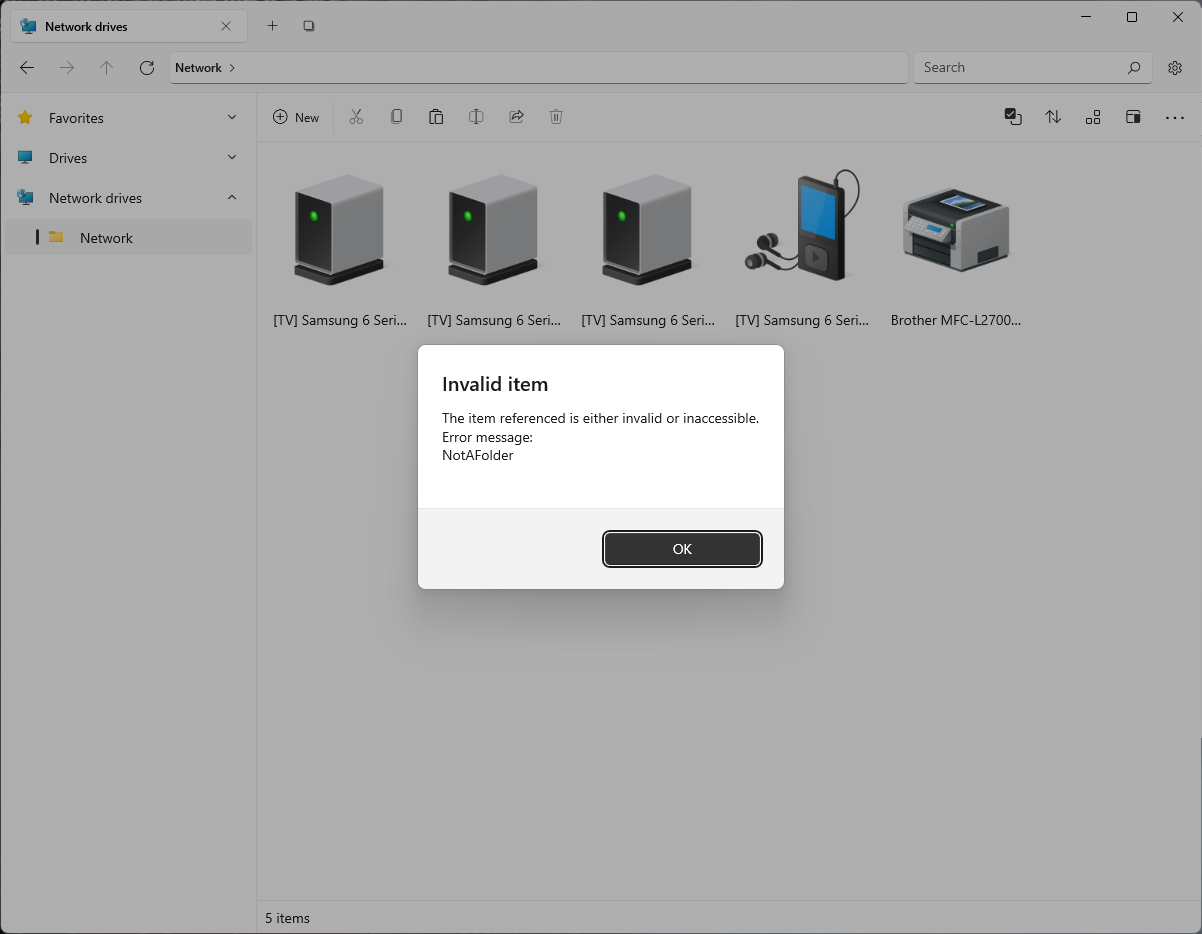Screen dimensions: 1202x934
Task: Collapse the Network drives section chevron
Action: (232, 198)
